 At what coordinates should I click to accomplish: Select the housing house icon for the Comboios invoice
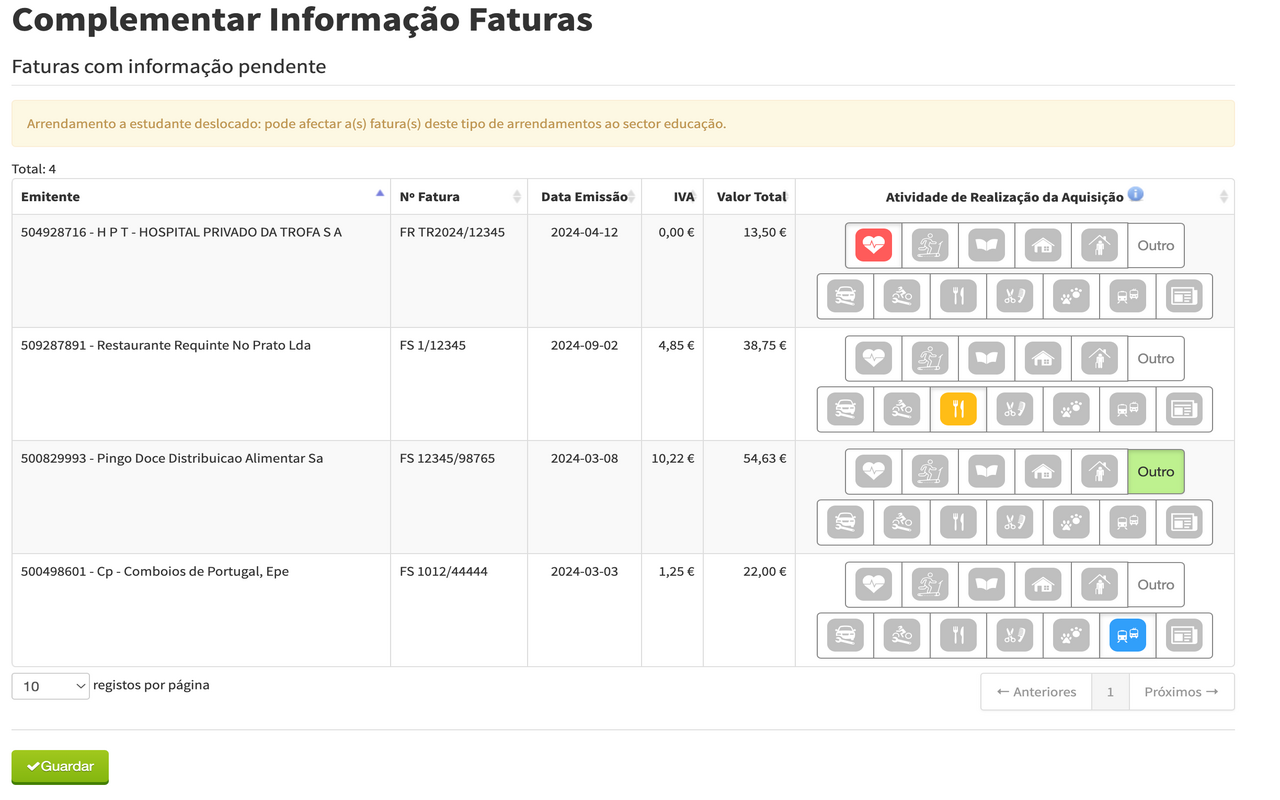1042,584
